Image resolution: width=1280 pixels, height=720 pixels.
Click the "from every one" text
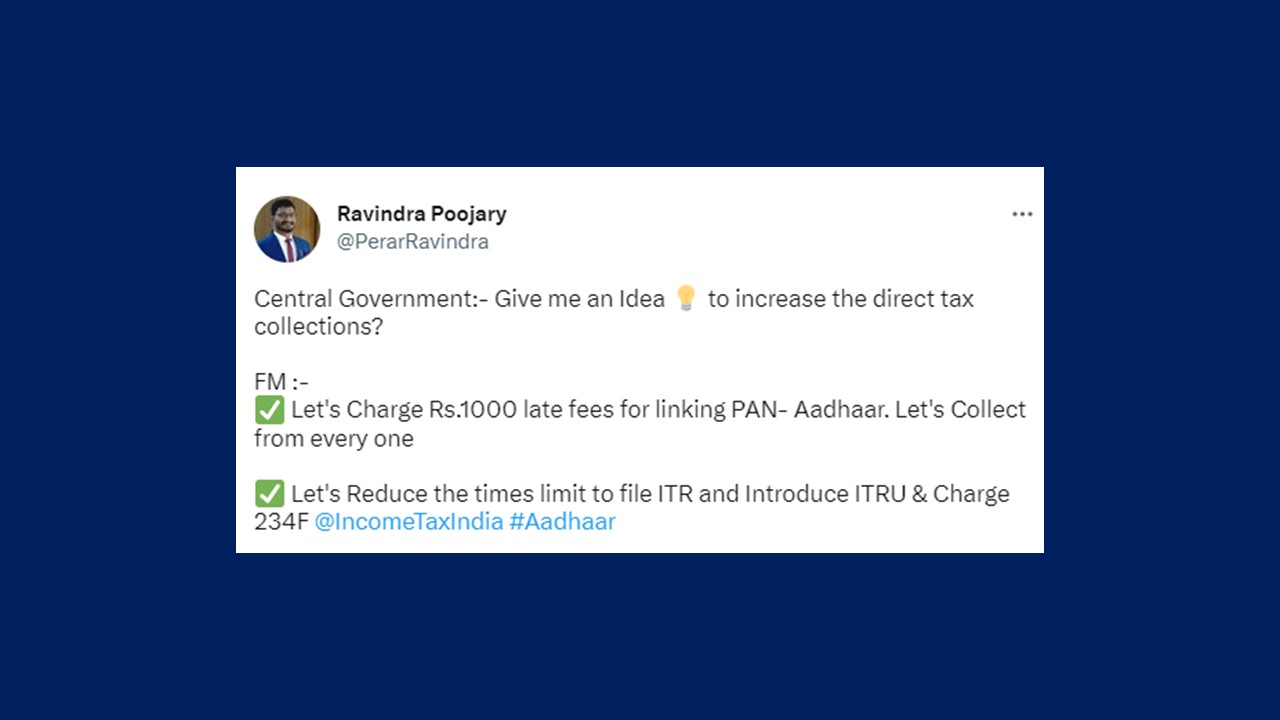[333, 438]
